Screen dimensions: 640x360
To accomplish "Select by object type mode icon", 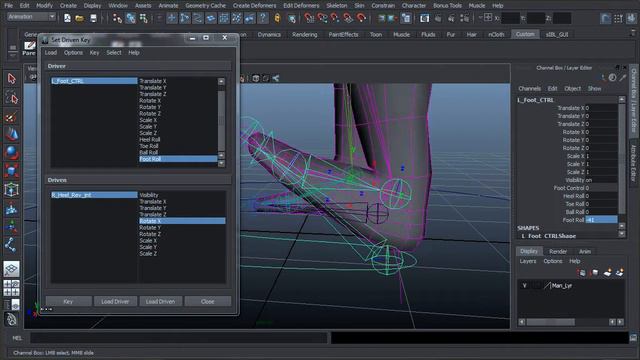I will tap(131, 18).
